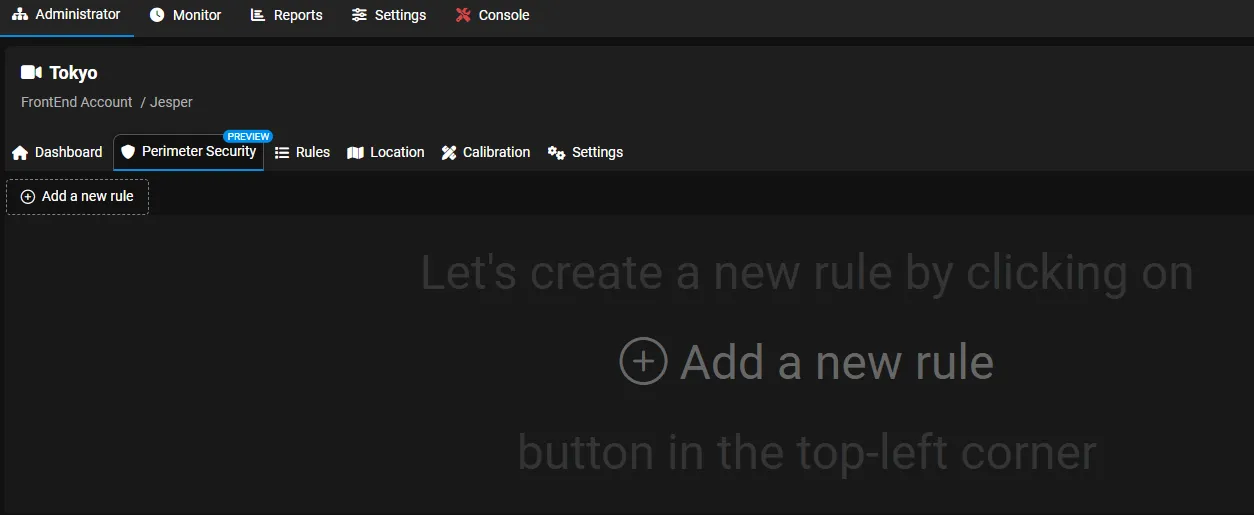Image resolution: width=1254 pixels, height=515 pixels.
Task: Select the Tokyo camera title
Action: tap(73, 73)
